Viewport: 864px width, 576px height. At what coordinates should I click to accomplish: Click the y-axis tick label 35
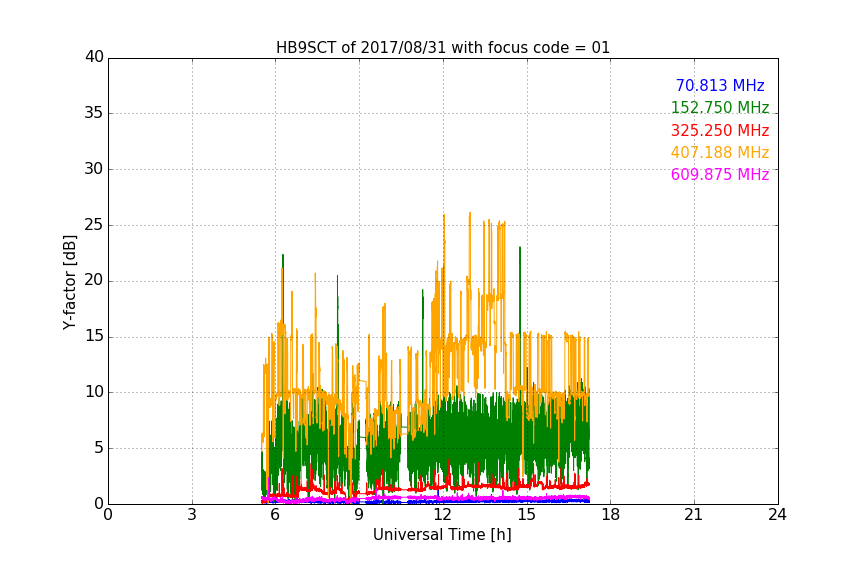point(94,113)
